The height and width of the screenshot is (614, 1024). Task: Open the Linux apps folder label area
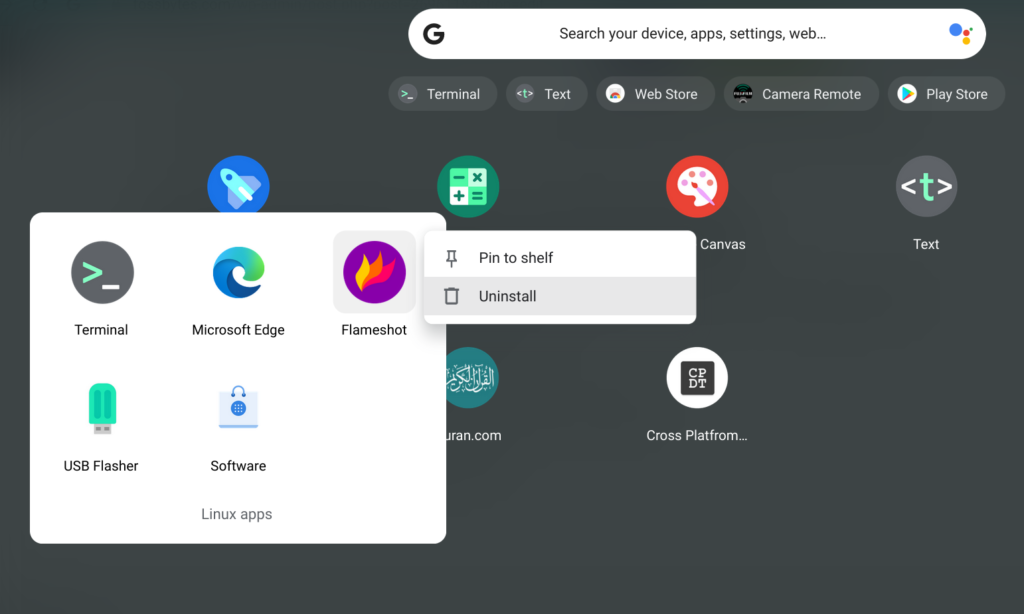point(237,513)
